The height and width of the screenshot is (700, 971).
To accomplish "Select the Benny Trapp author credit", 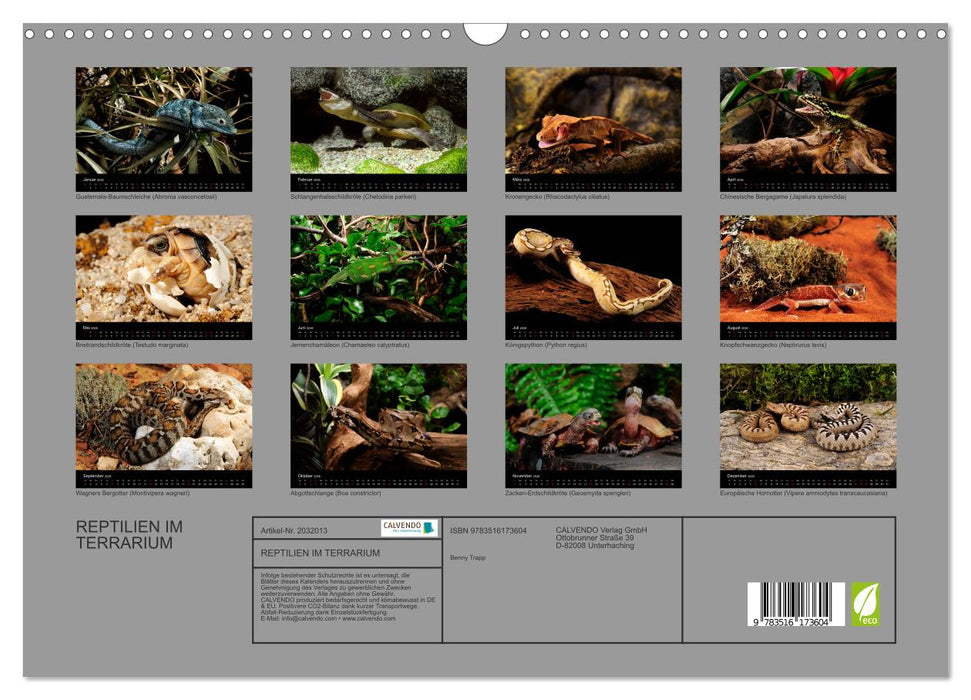I will 469,556.
